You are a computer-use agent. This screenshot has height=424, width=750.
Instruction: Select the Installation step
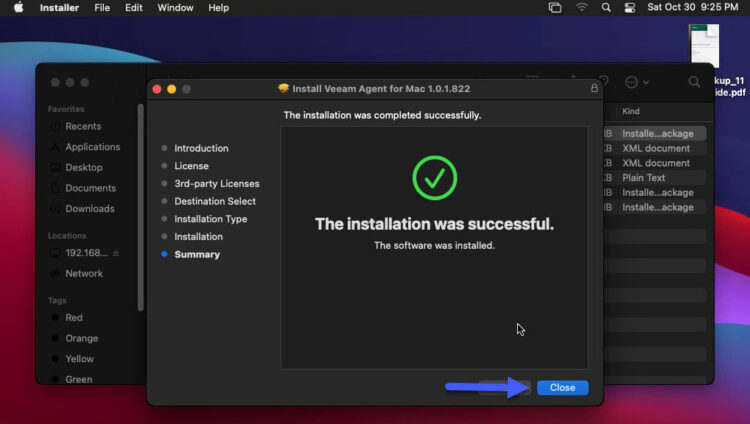click(x=198, y=237)
